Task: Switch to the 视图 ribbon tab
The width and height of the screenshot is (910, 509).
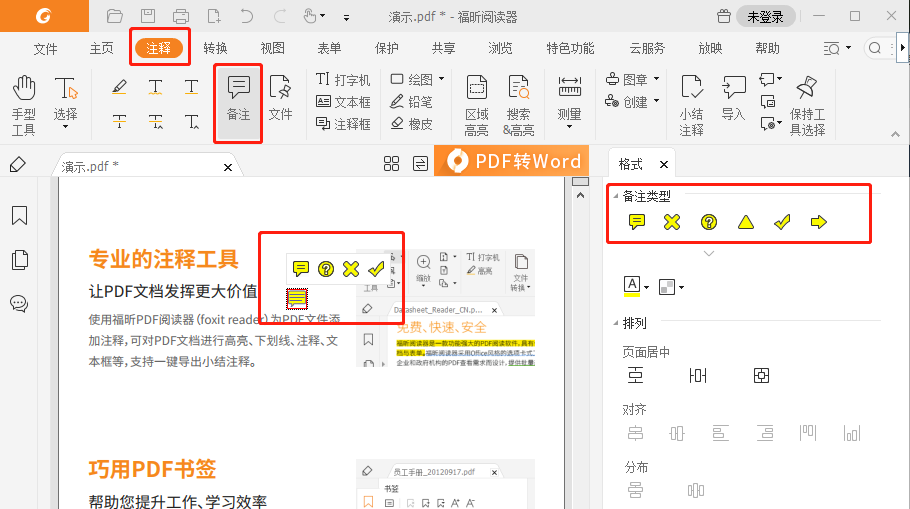Action: (272, 48)
